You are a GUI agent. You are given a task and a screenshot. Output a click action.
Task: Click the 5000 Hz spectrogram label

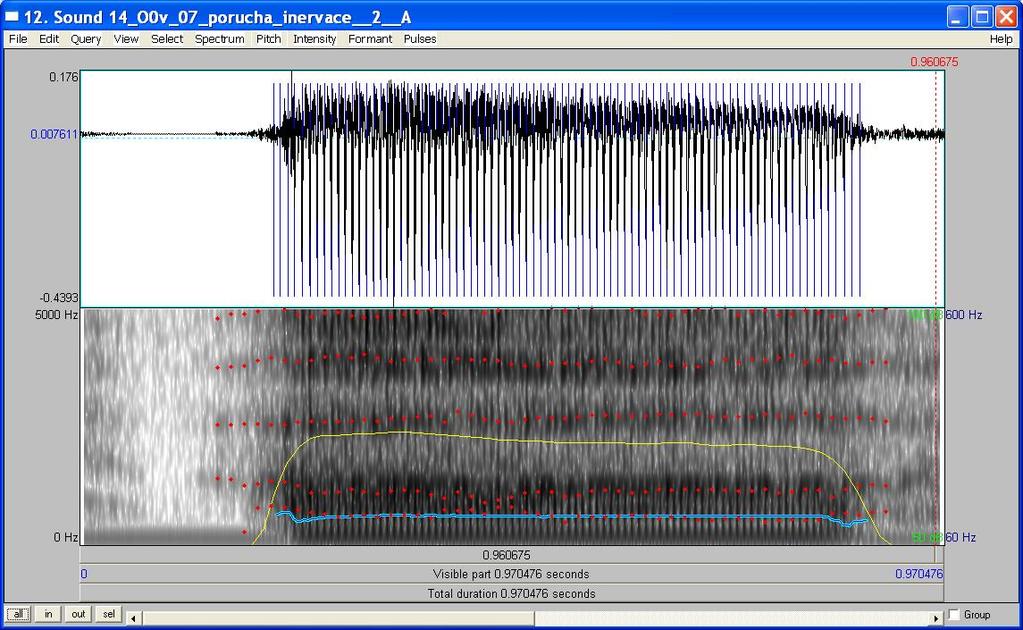pyautogui.click(x=56, y=315)
